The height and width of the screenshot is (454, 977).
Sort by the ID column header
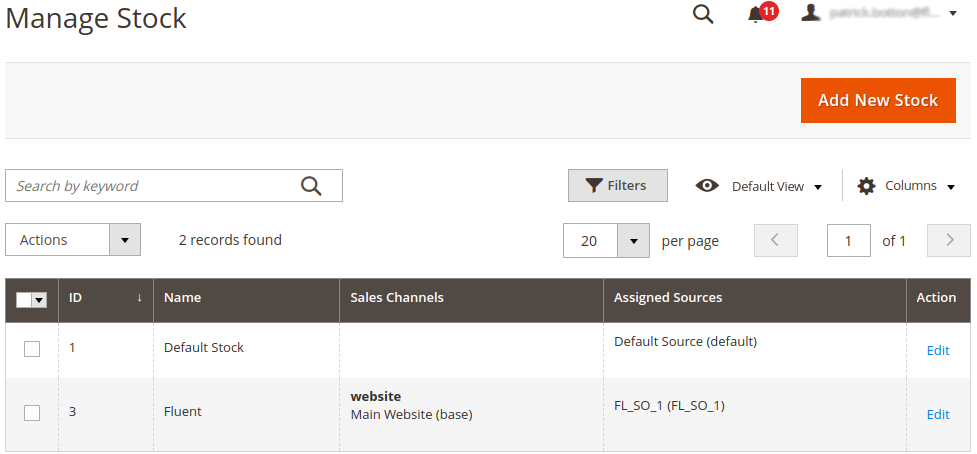[105, 298]
